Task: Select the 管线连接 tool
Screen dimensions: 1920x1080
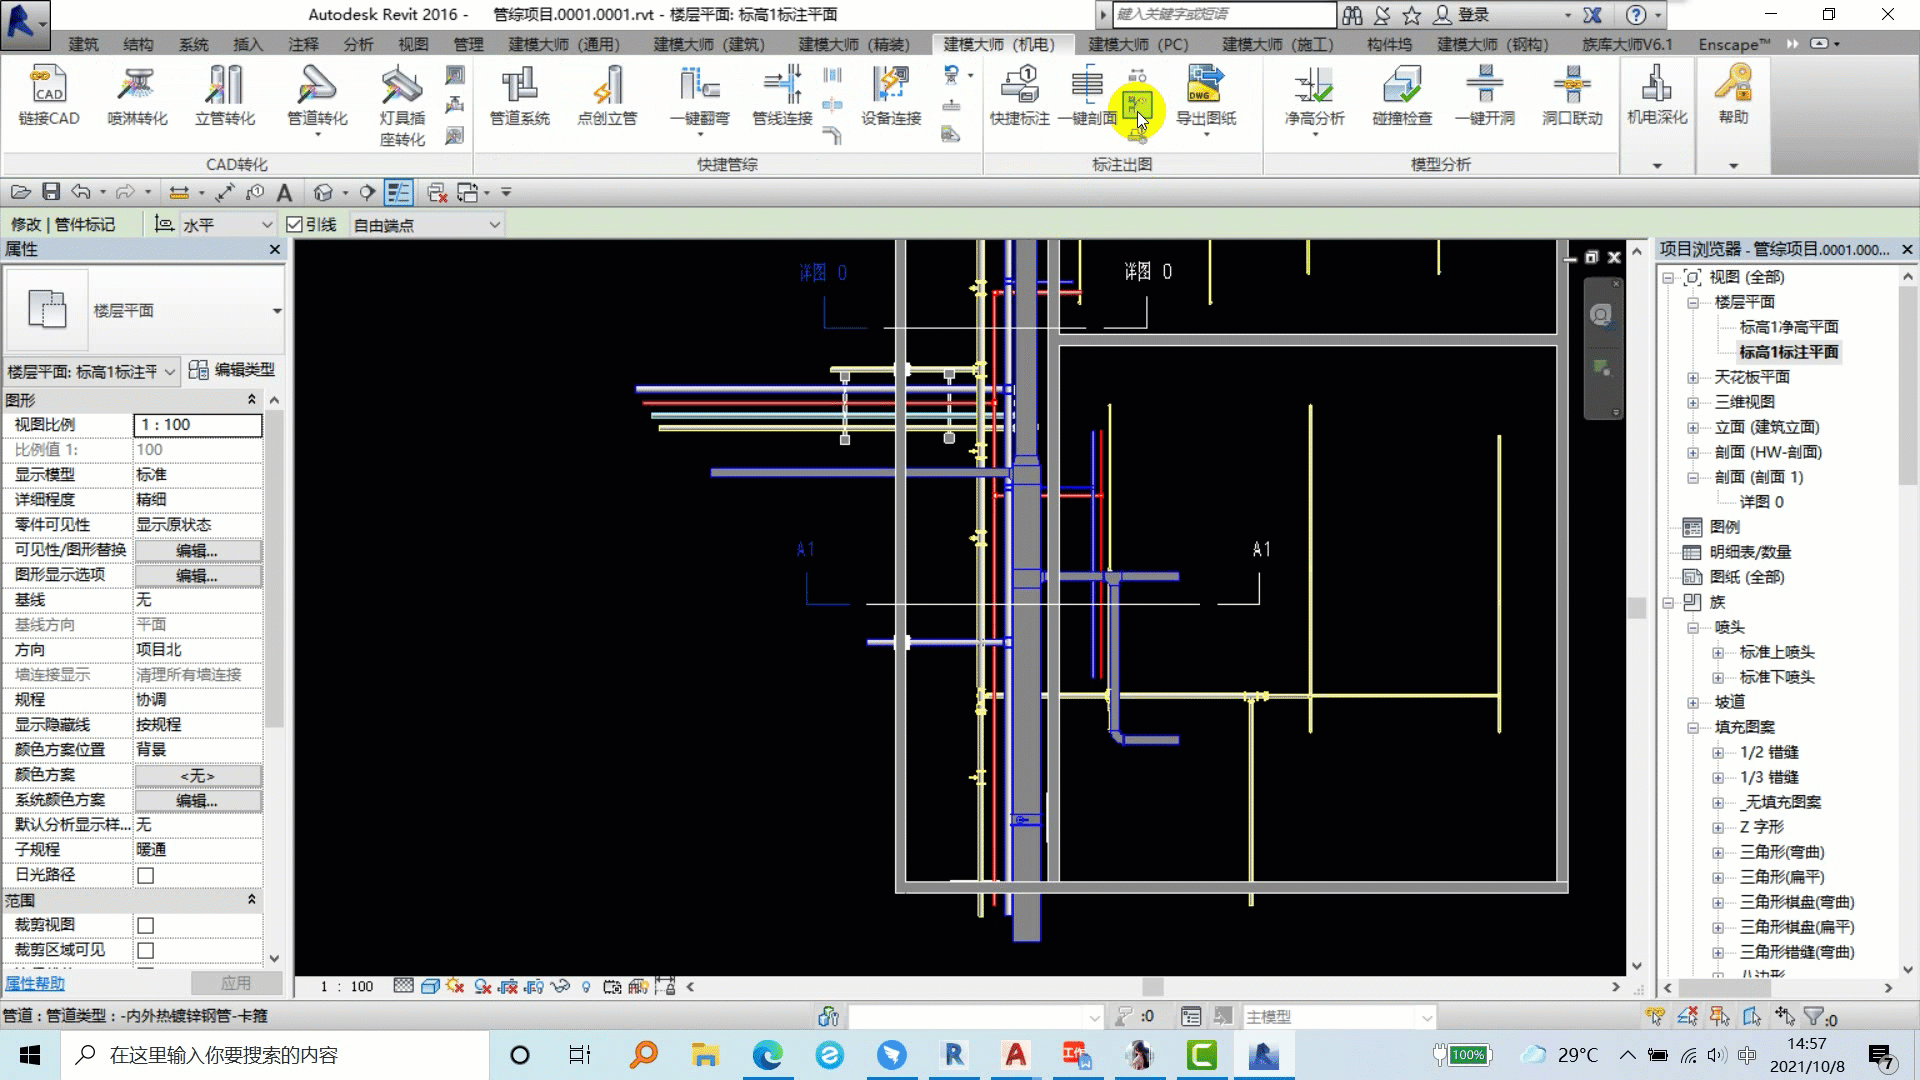Action: coord(782,97)
